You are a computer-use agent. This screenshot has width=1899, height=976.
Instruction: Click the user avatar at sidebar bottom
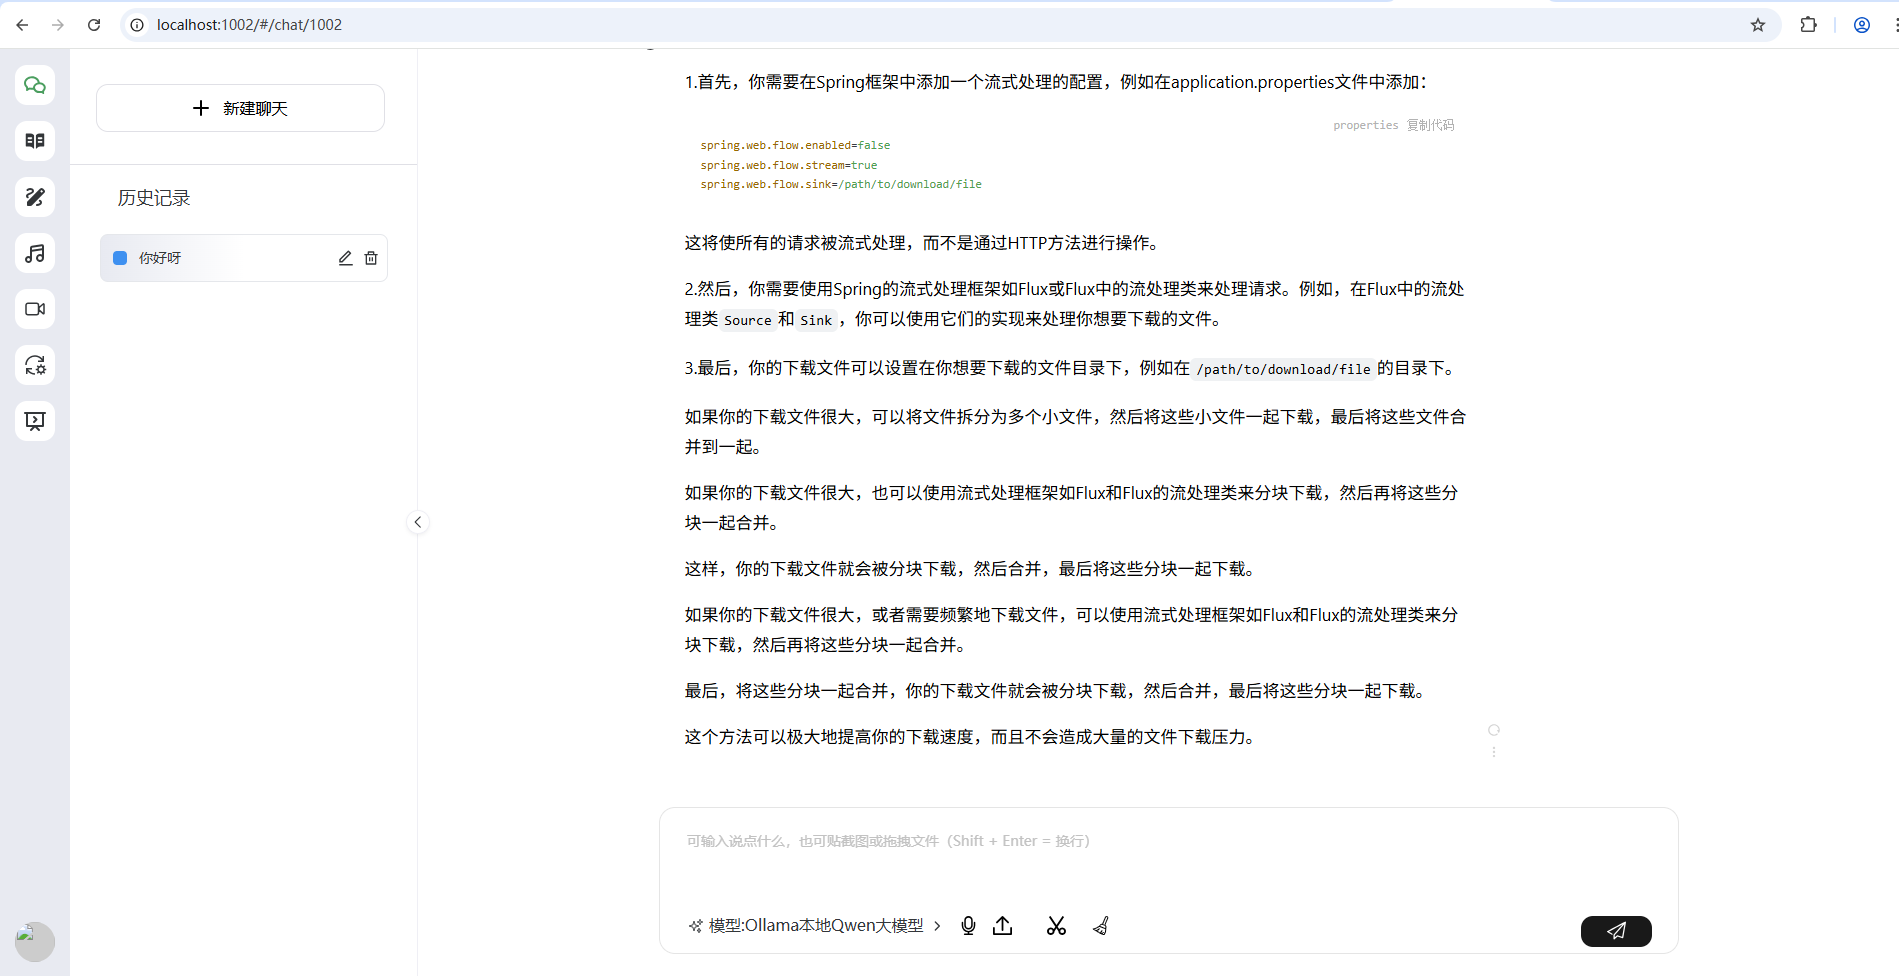pyautogui.click(x=35, y=941)
